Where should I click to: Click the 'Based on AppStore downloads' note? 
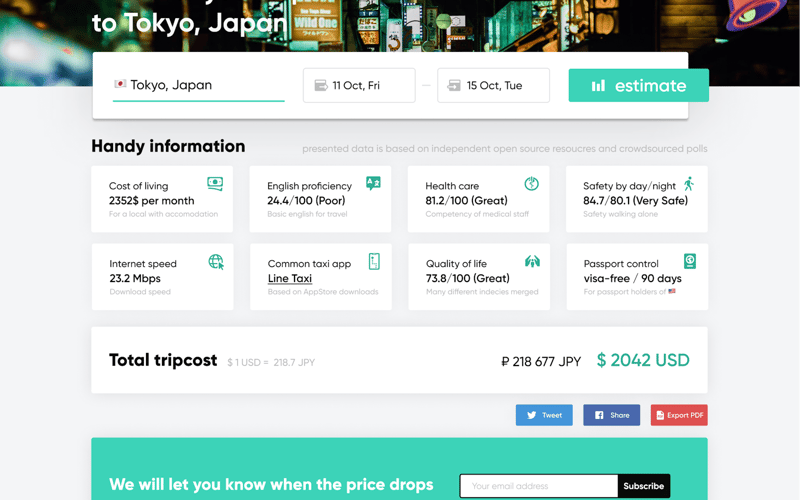(323, 292)
